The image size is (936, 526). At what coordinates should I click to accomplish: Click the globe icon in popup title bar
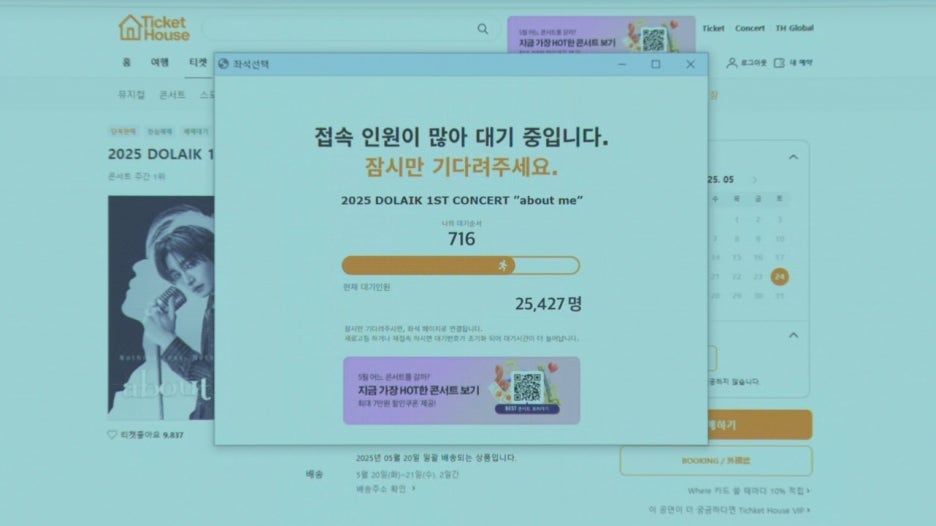(x=223, y=64)
